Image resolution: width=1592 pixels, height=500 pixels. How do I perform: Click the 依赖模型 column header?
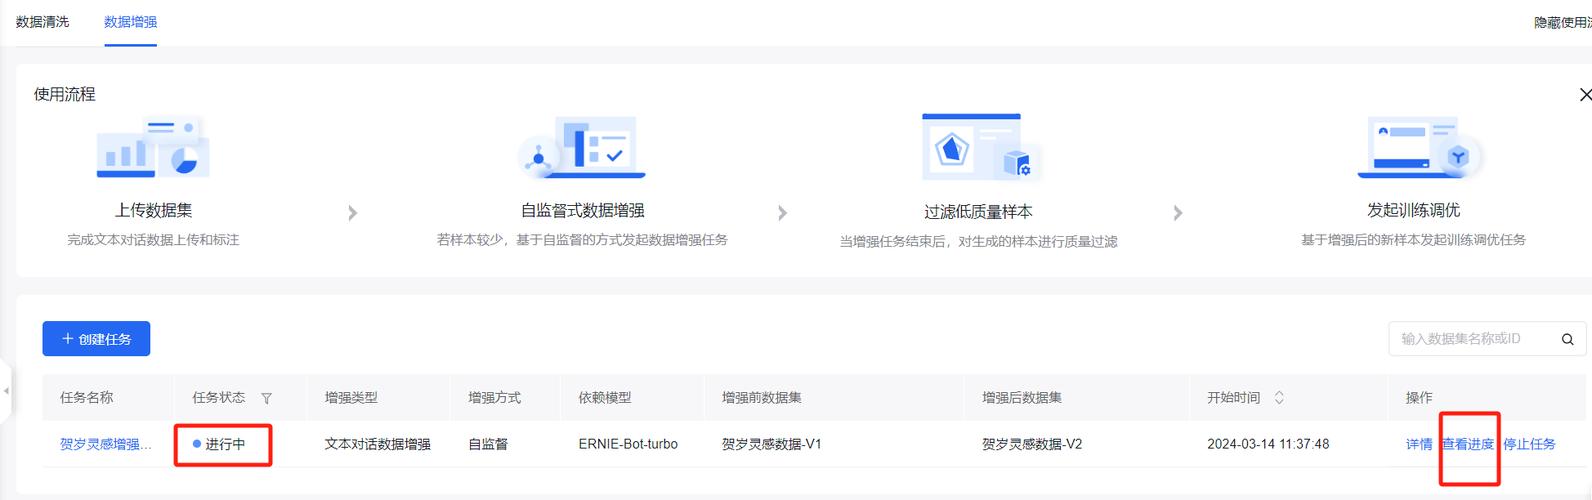(605, 398)
